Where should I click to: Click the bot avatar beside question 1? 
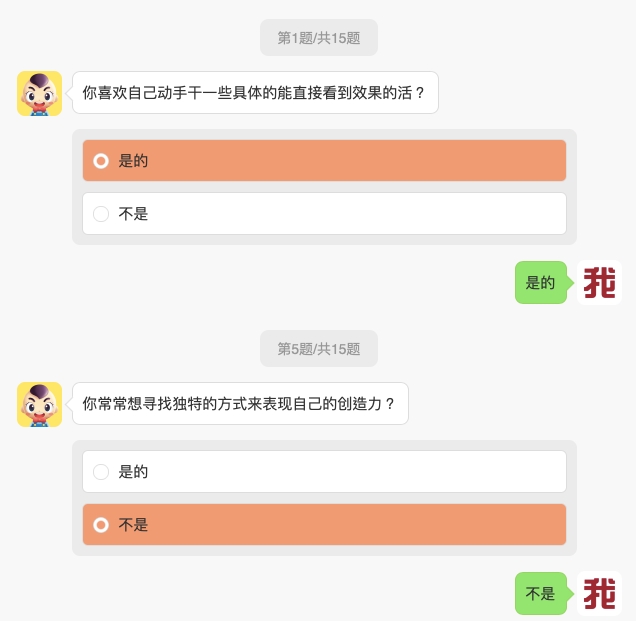click(39, 93)
